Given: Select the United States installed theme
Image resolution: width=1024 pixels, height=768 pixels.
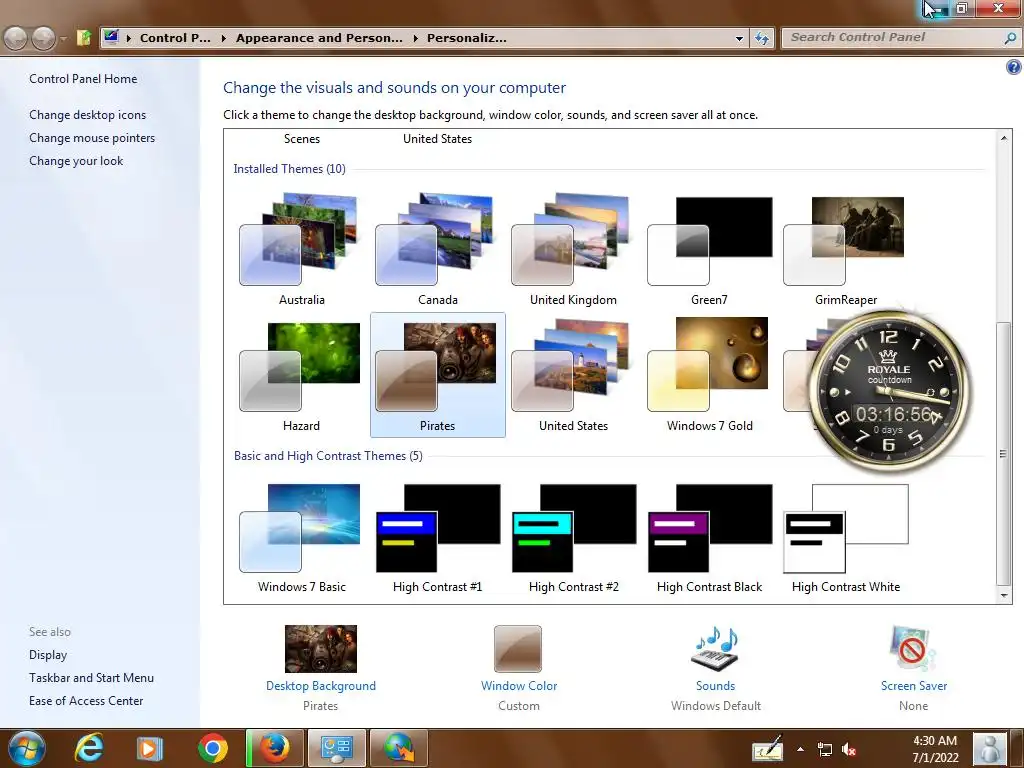Looking at the screenshot, I should tap(573, 375).
